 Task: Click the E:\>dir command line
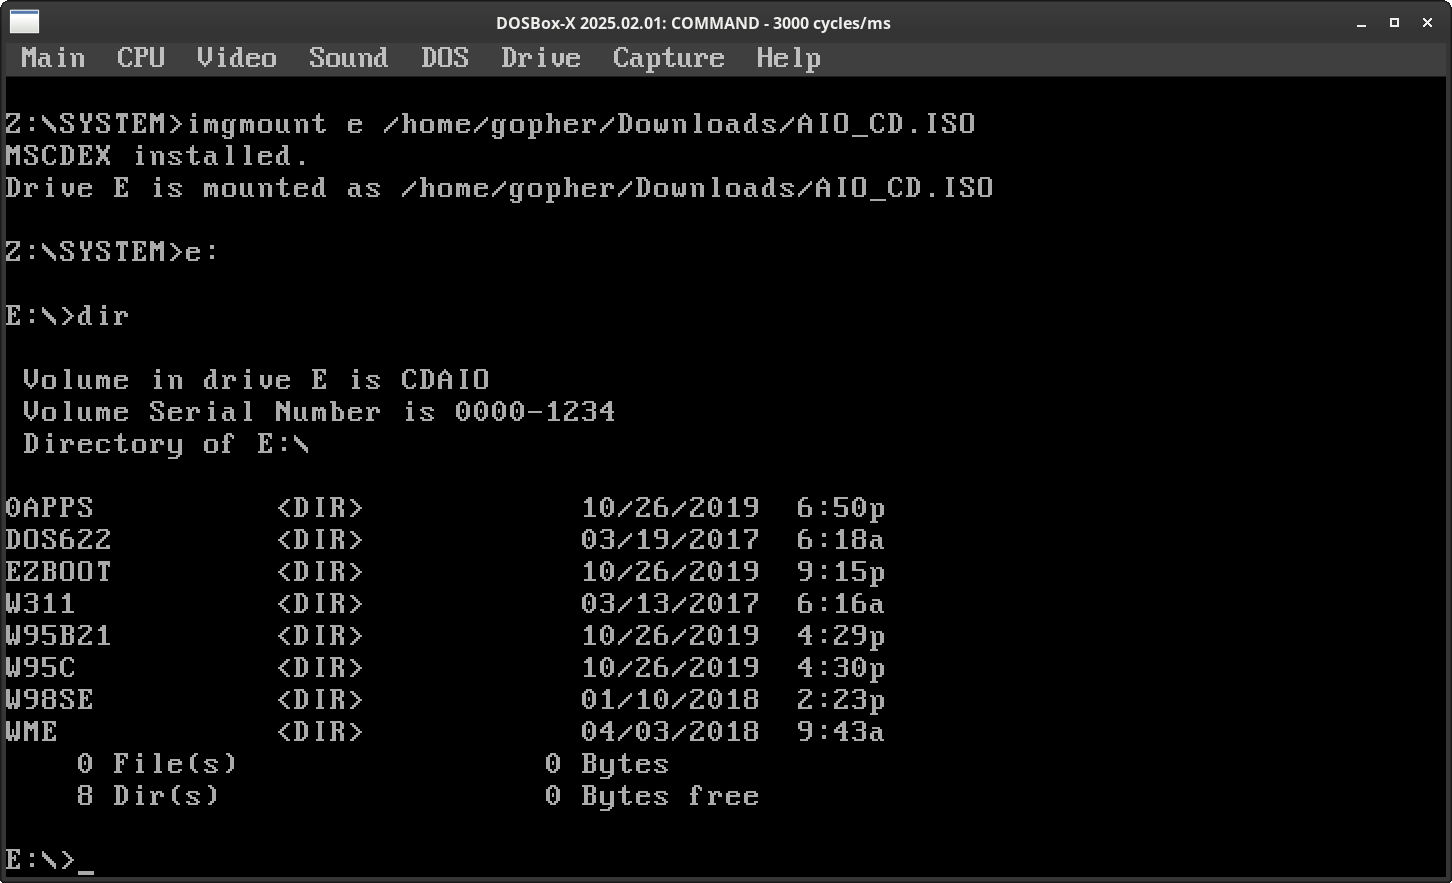(x=67, y=316)
